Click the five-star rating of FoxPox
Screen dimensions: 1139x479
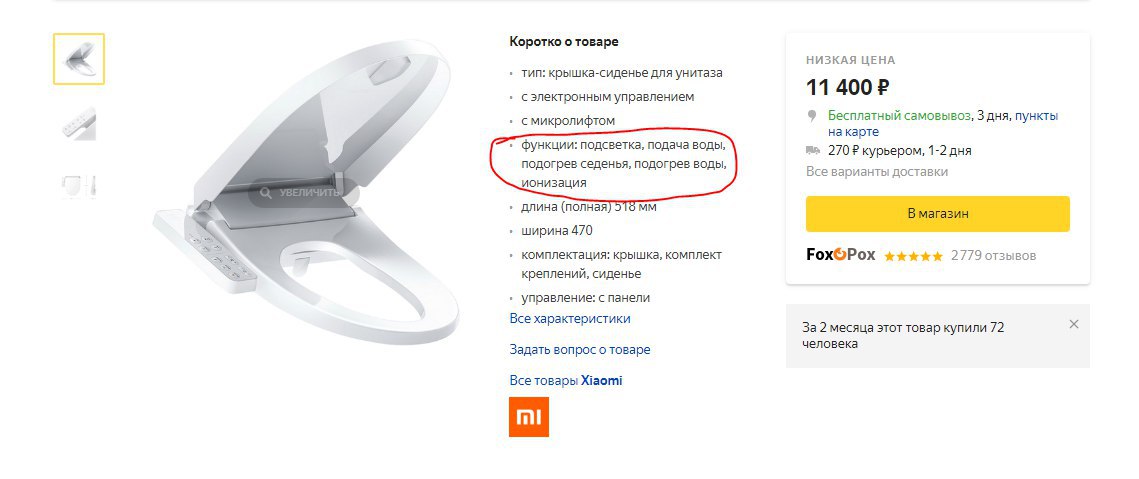pyautogui.click(x=913, y=256)
